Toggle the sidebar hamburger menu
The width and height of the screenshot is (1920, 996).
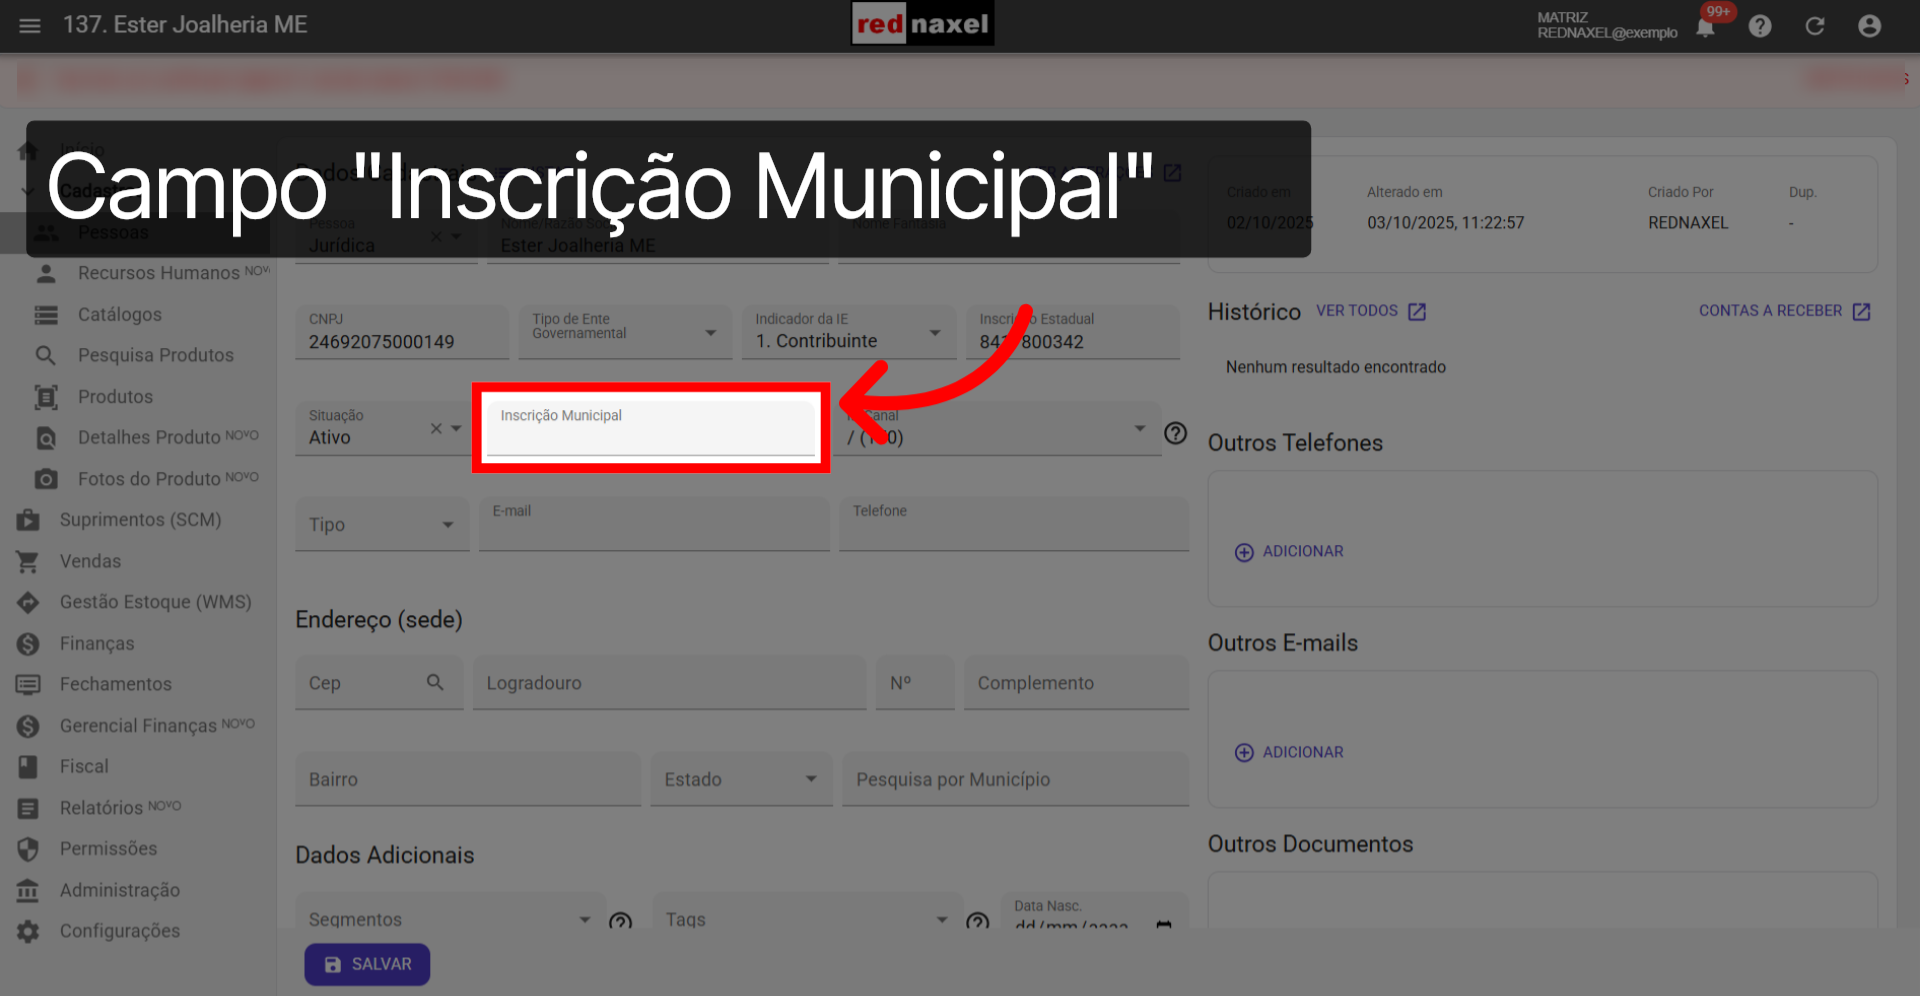coord(29,26)
